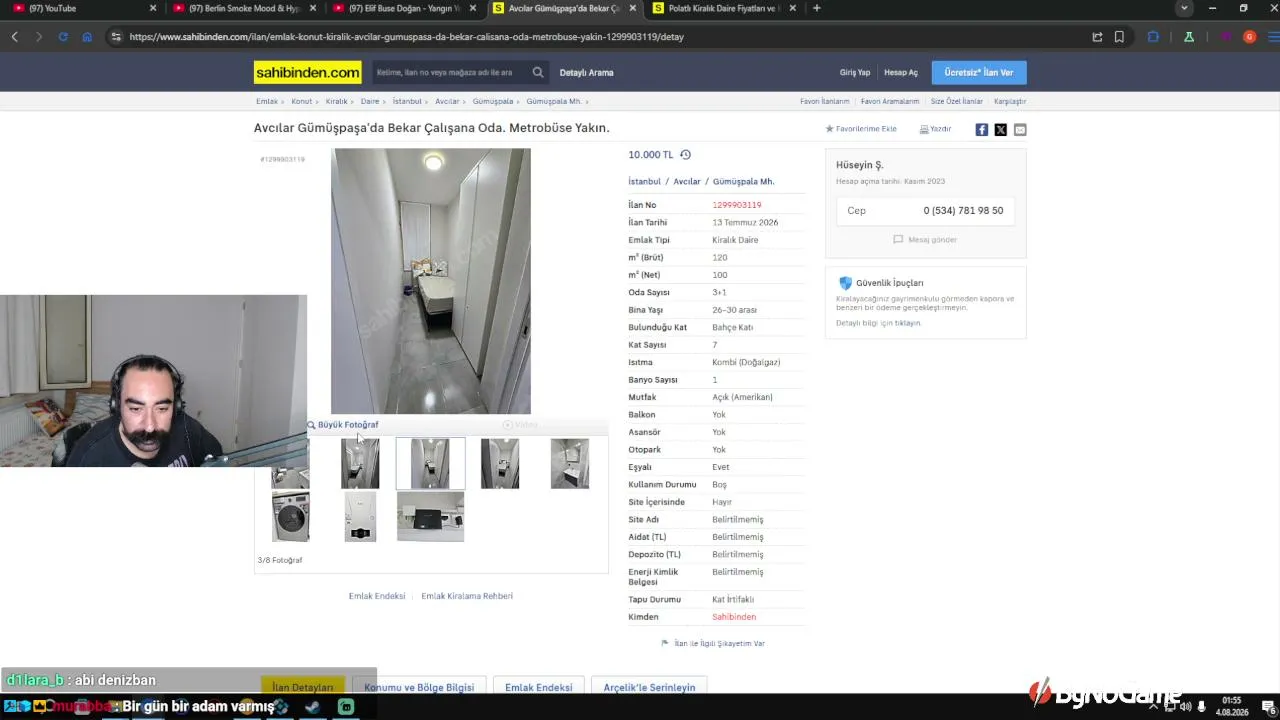Click the Yazdır print icon link
The height and width of the screenshot is (720, 1280).
tap(935, 129)
